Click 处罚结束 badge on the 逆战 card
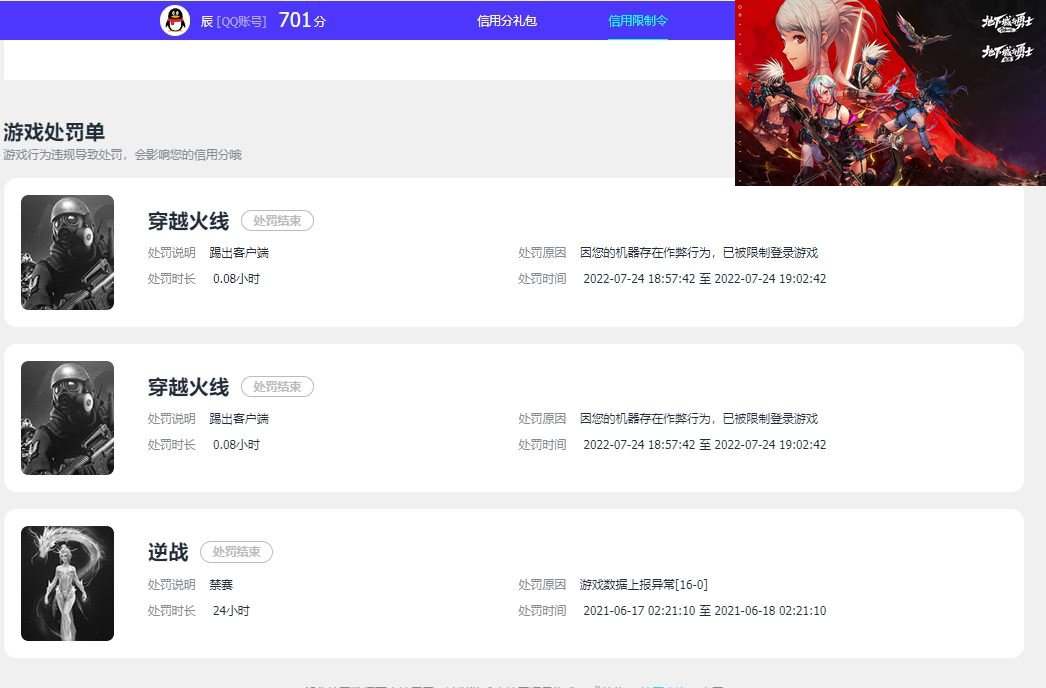 click(236, 552)
